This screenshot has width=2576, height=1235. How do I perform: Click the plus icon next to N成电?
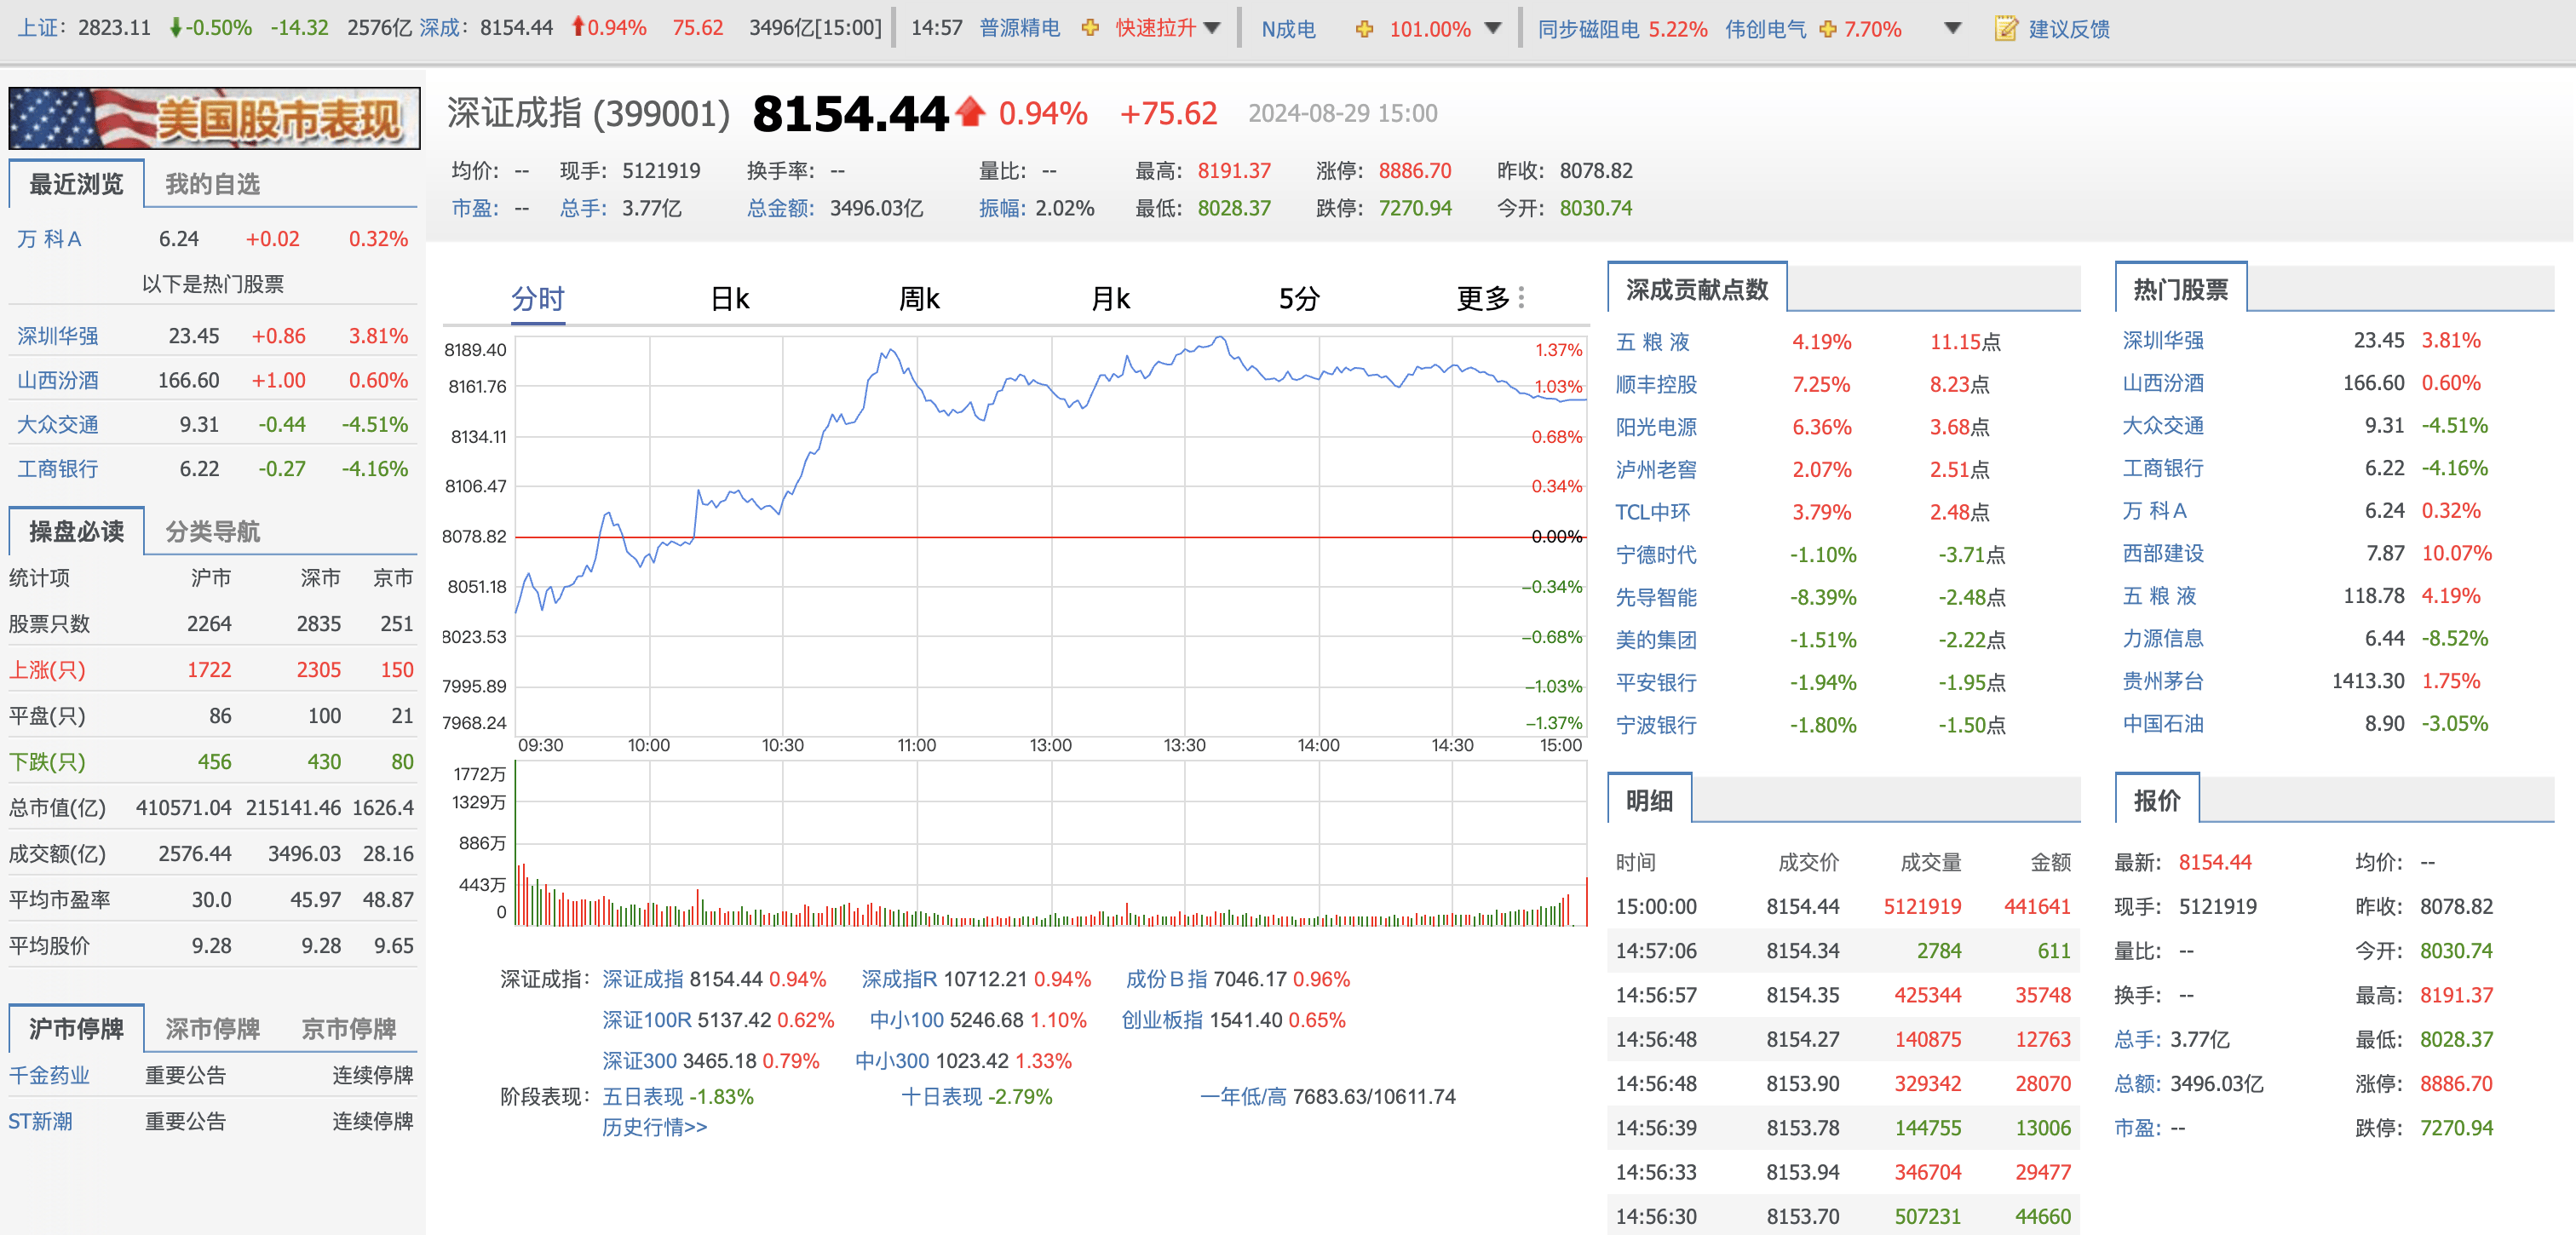point(1364,28)
